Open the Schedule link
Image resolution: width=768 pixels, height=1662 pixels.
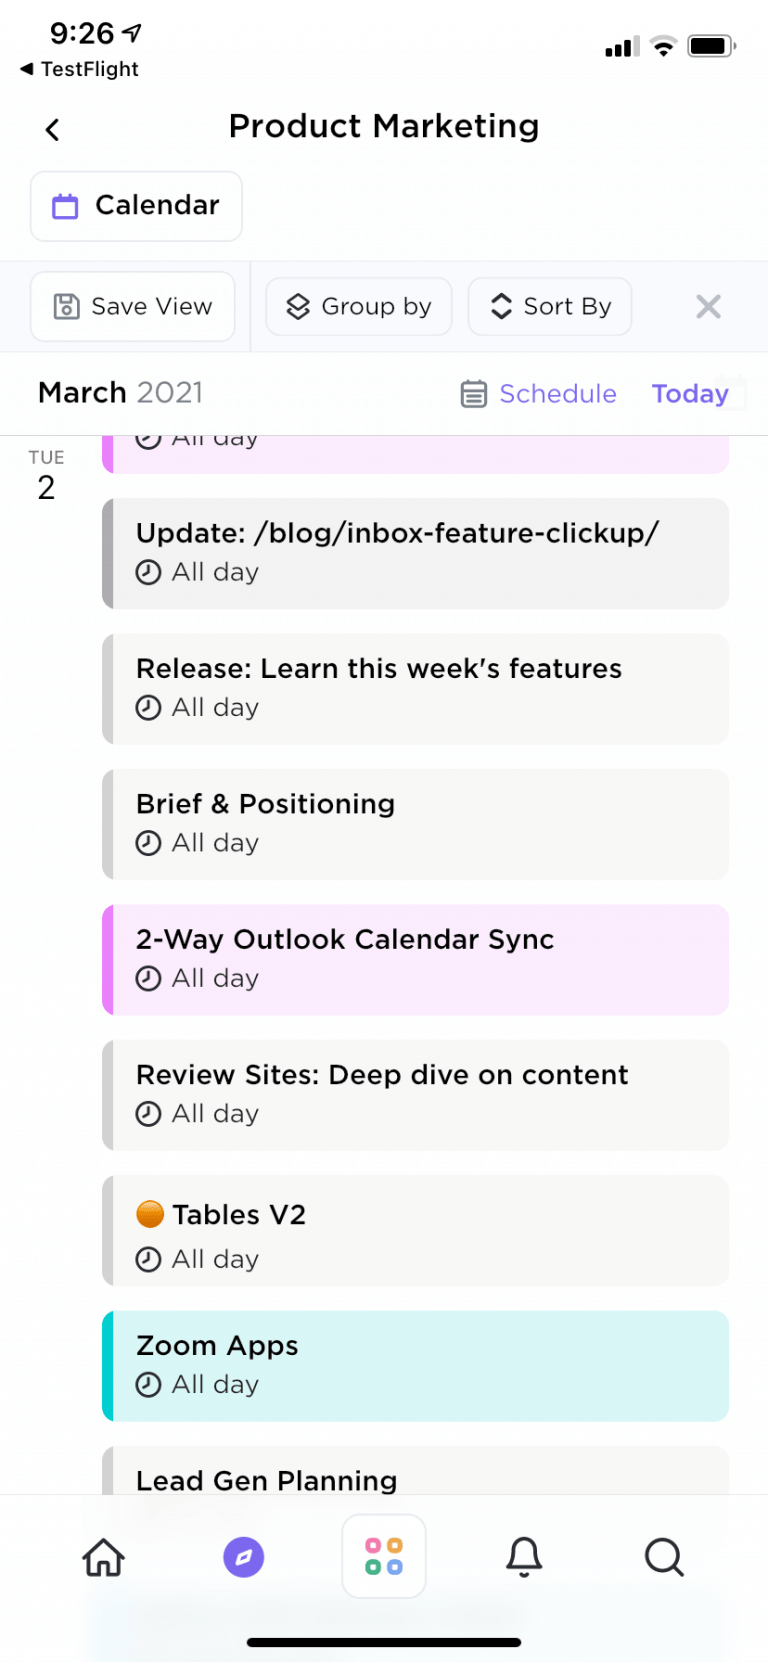[x=558, y=394]
